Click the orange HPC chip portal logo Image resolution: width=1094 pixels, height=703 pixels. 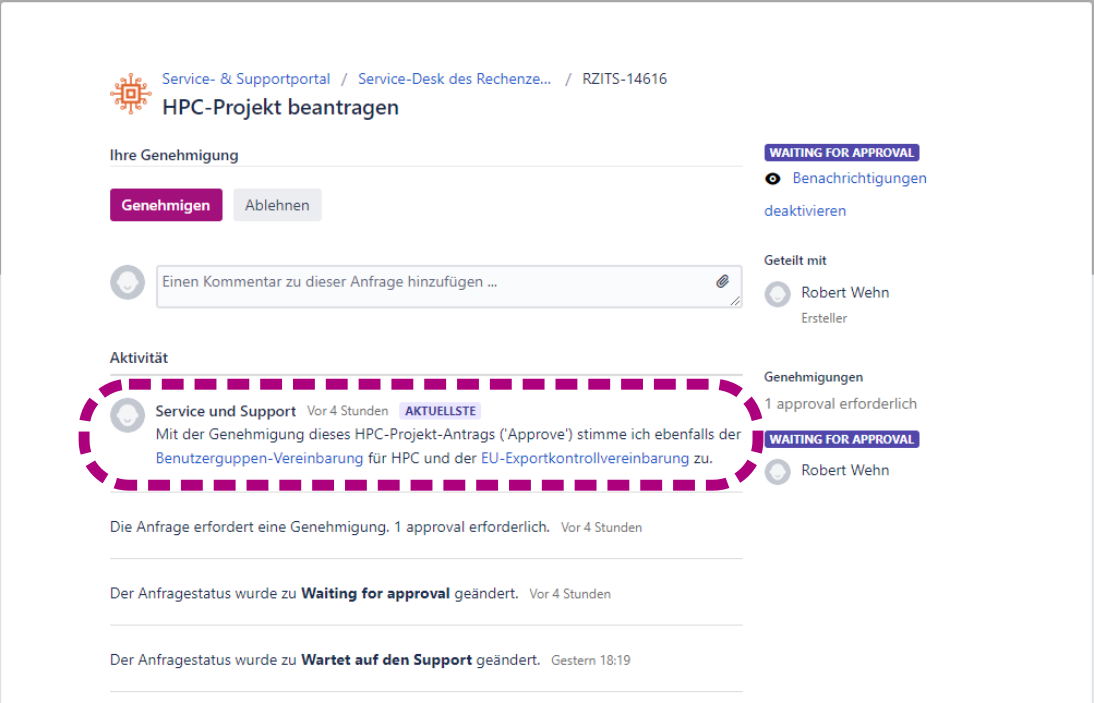tap(130, 93)
